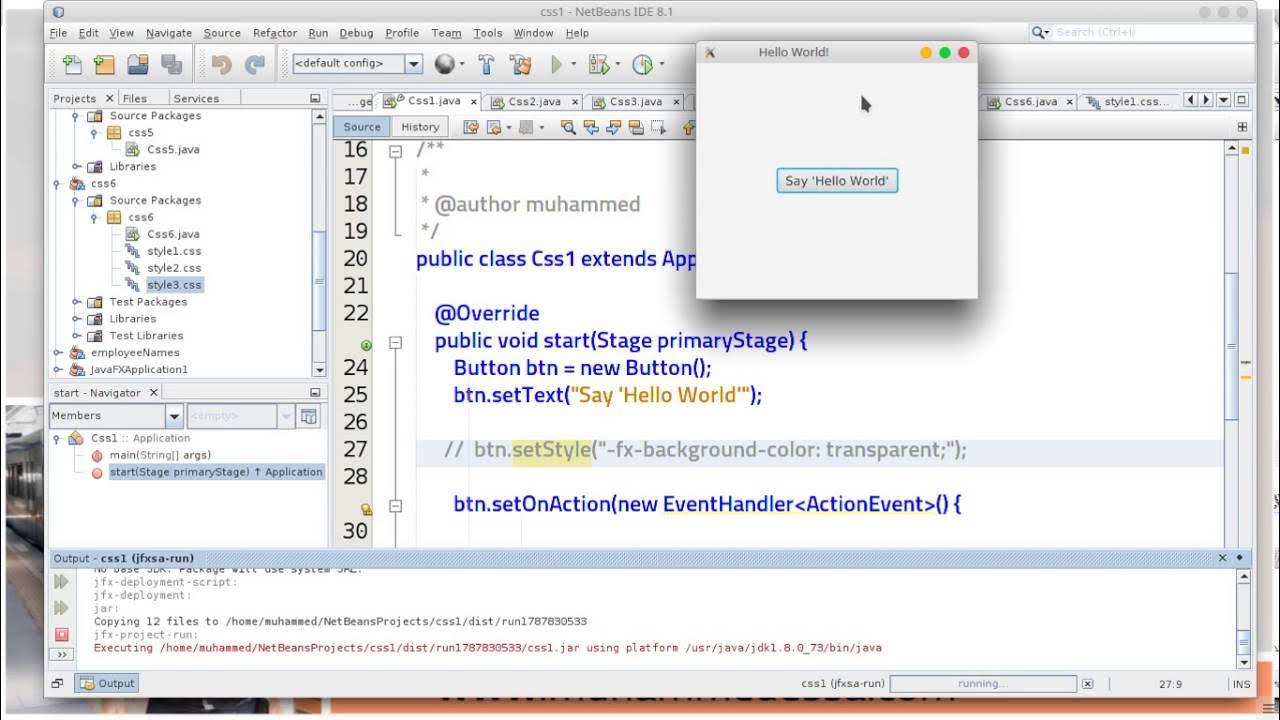Expand the employeeNames project node
1280x720 pixels.
pyautogui.click(x=56, y=353)
